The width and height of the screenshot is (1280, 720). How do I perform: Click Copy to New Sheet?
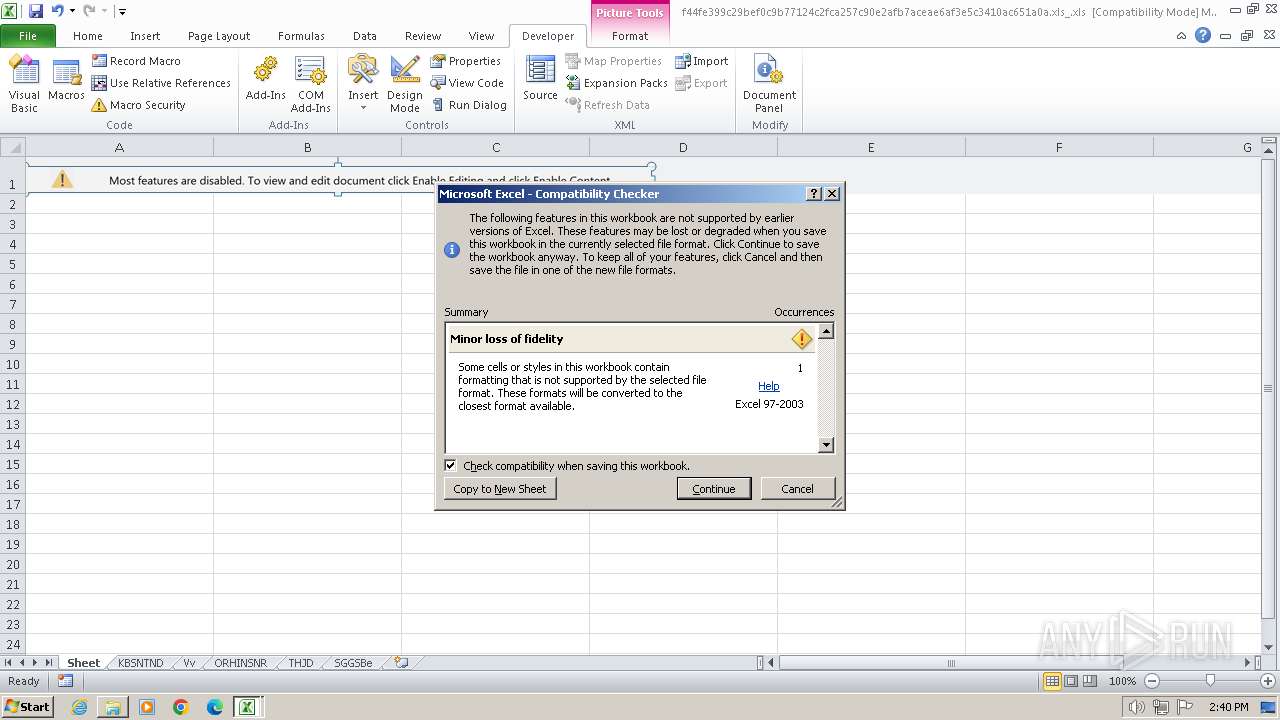pyautogui.click(x=500, y=489)
